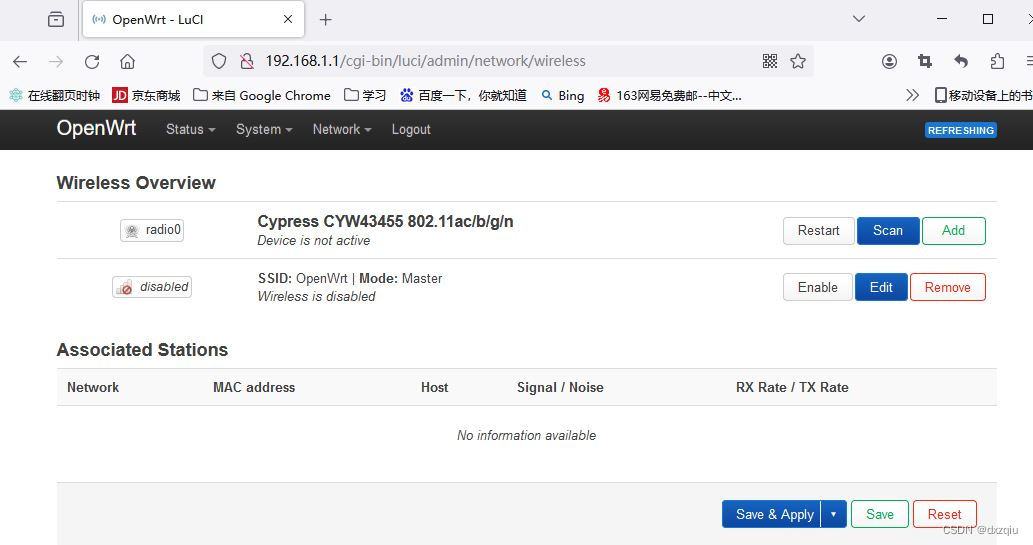
Task: Open the tab list icon left of tab
Action: click(x=56, y=19)
